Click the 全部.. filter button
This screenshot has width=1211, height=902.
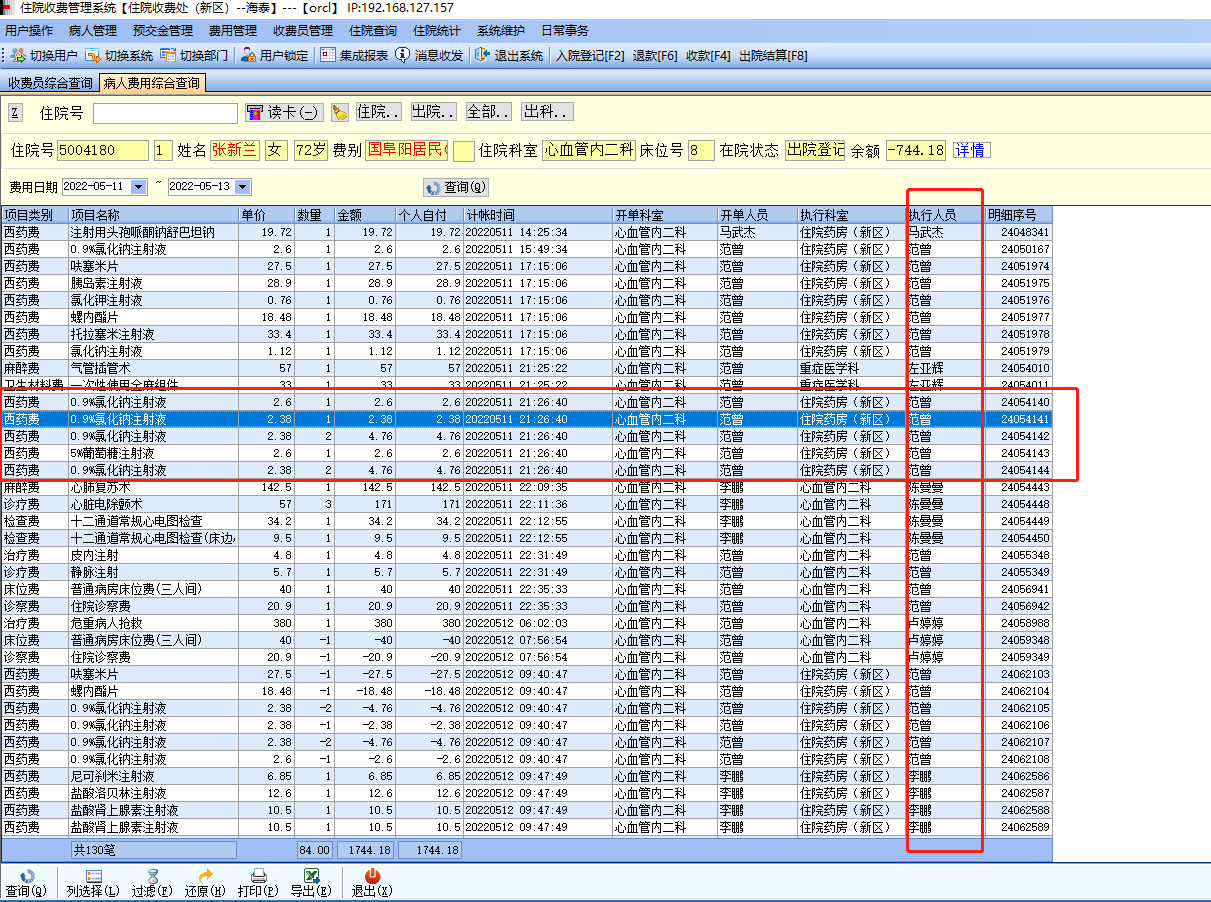point(488,113)
